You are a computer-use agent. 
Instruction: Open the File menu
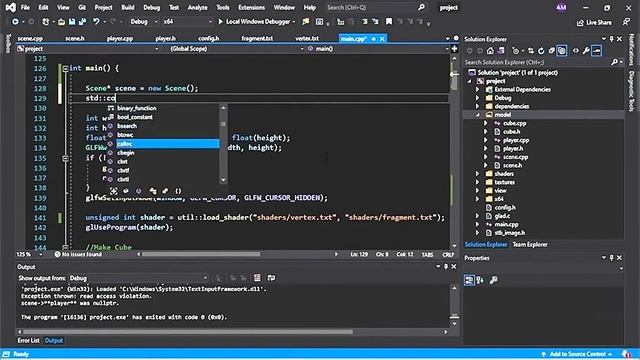coord(25,7)
